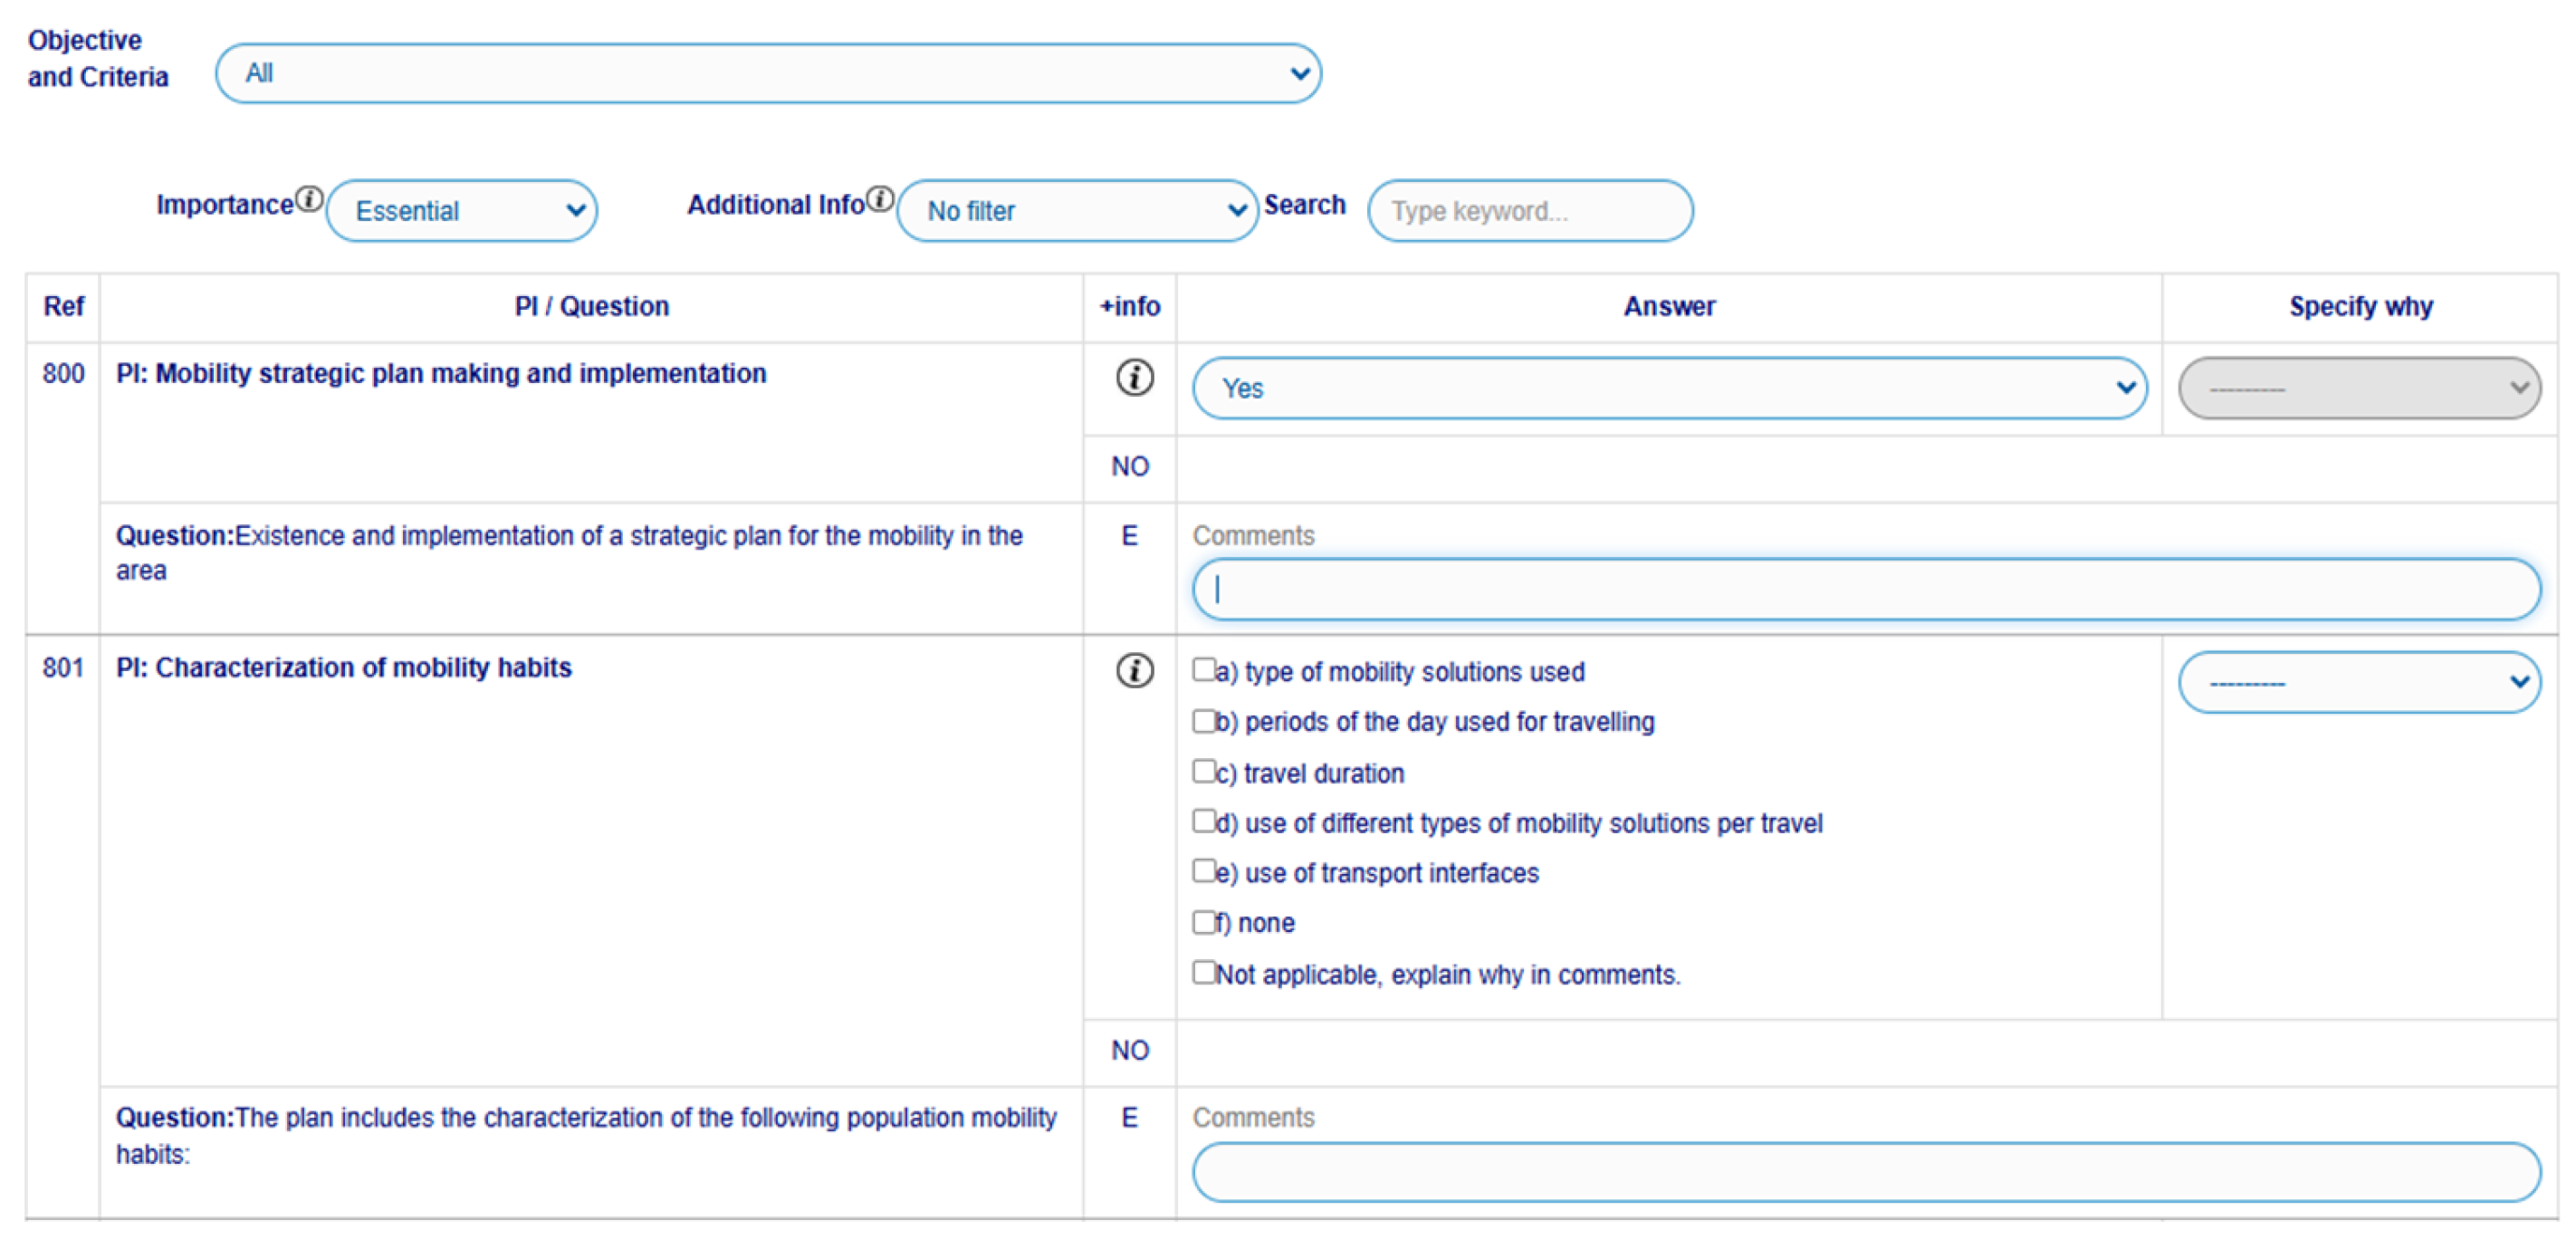The height and width of the screenshot is (1239, 2576).
Task: Select the 'none' checkbox option
Action: [x=1204, y=921]
